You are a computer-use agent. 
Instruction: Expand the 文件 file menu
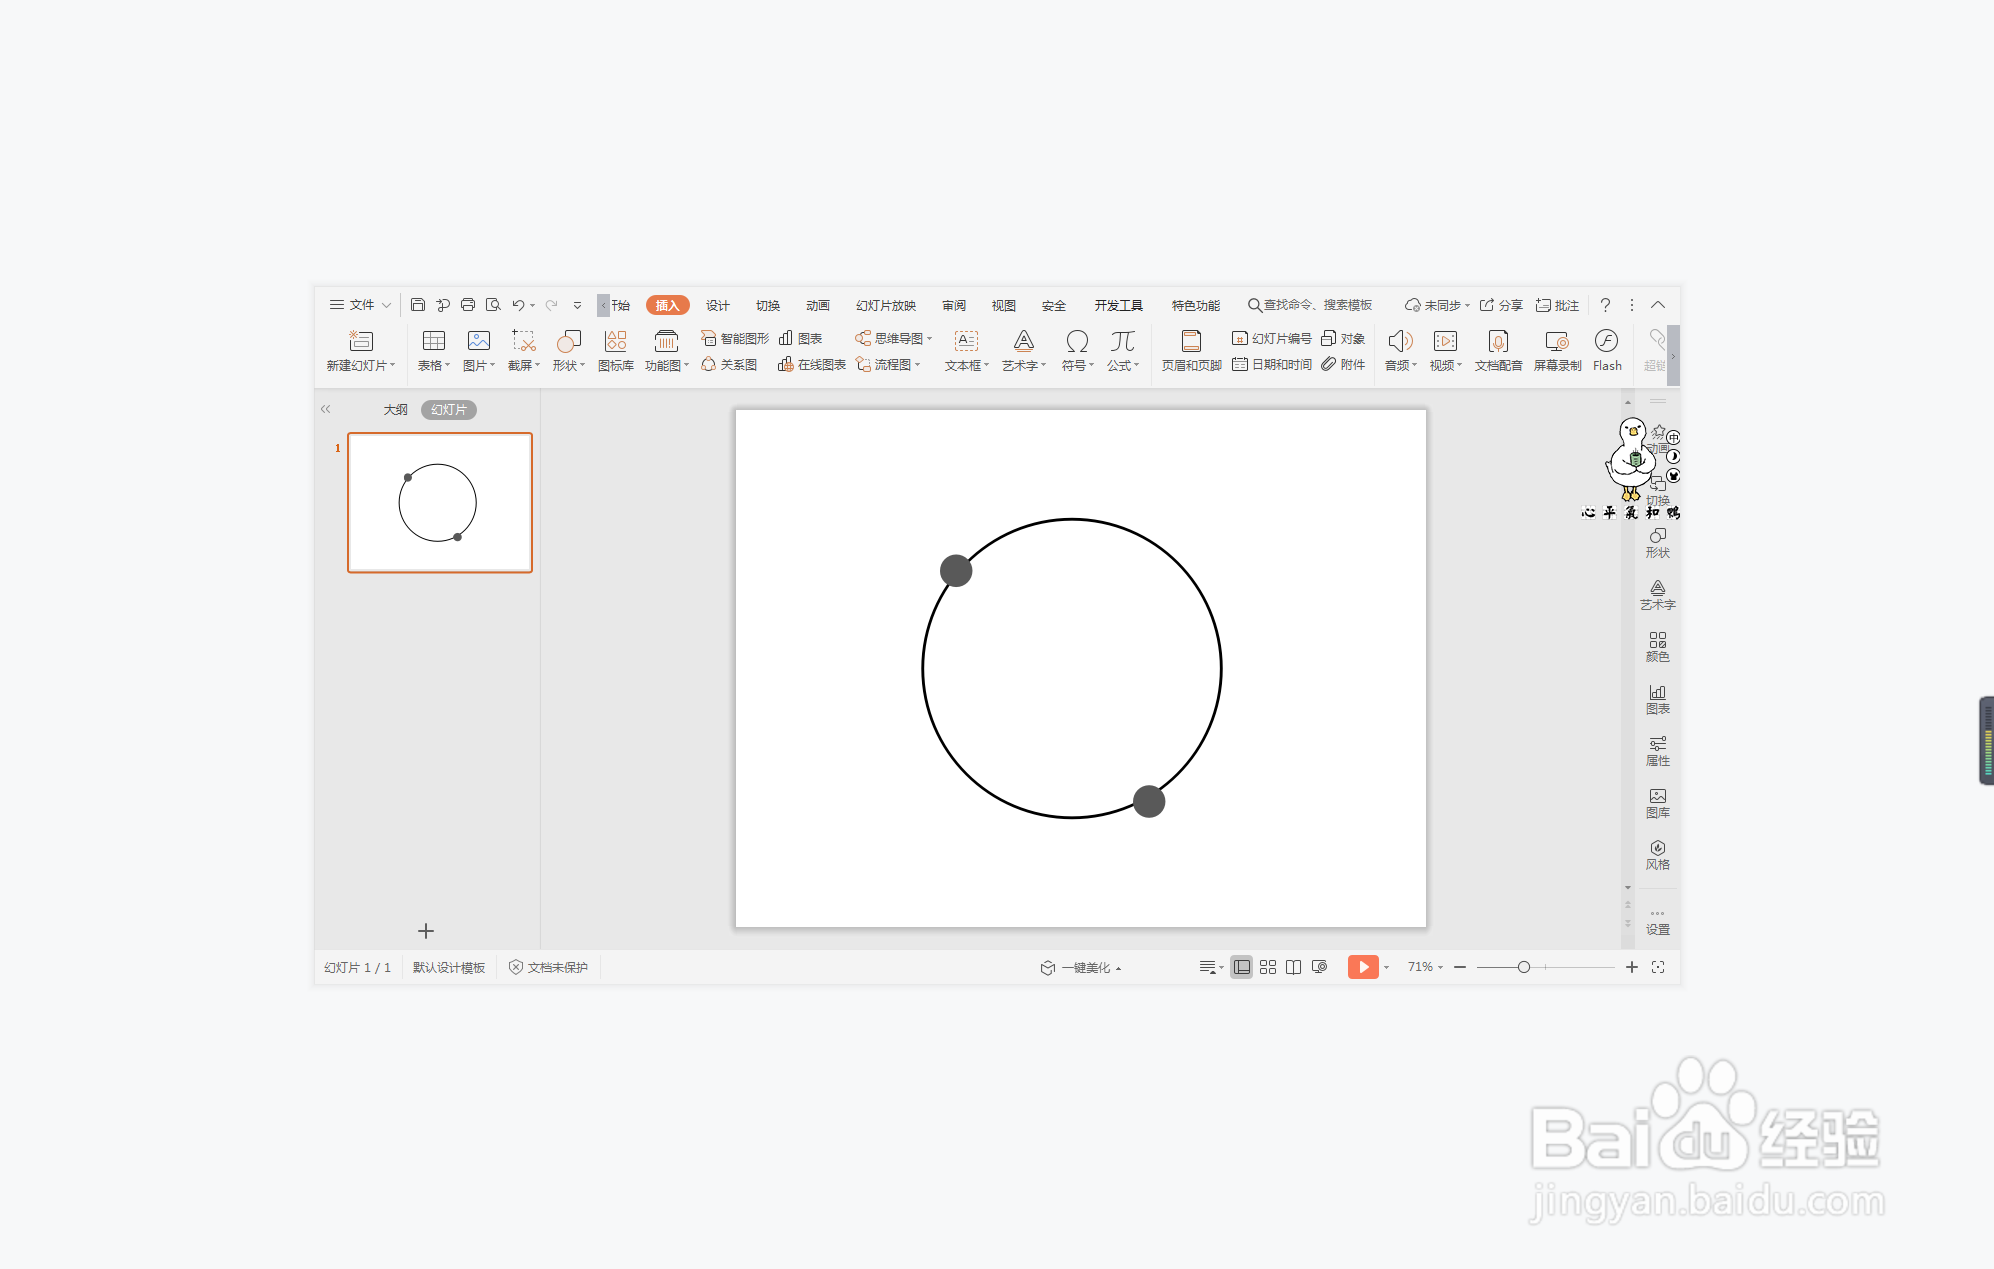[x=360, y=305]
